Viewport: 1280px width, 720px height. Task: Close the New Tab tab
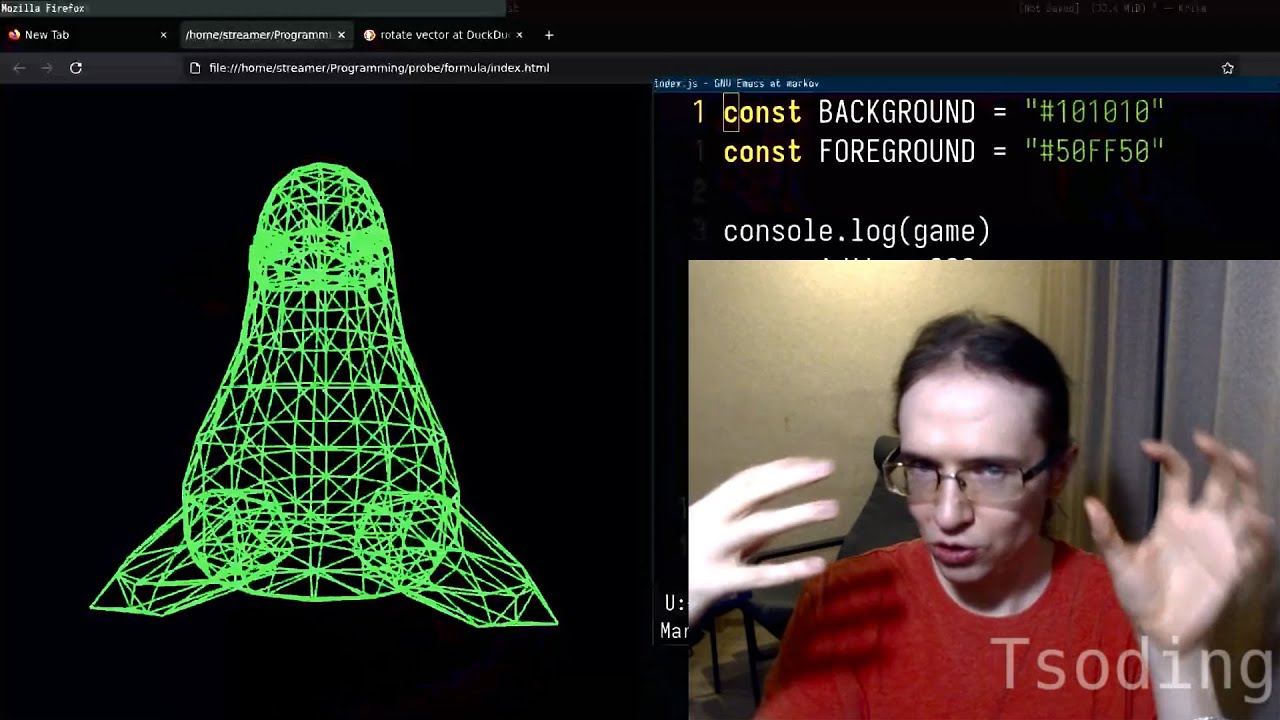(162, 35)
